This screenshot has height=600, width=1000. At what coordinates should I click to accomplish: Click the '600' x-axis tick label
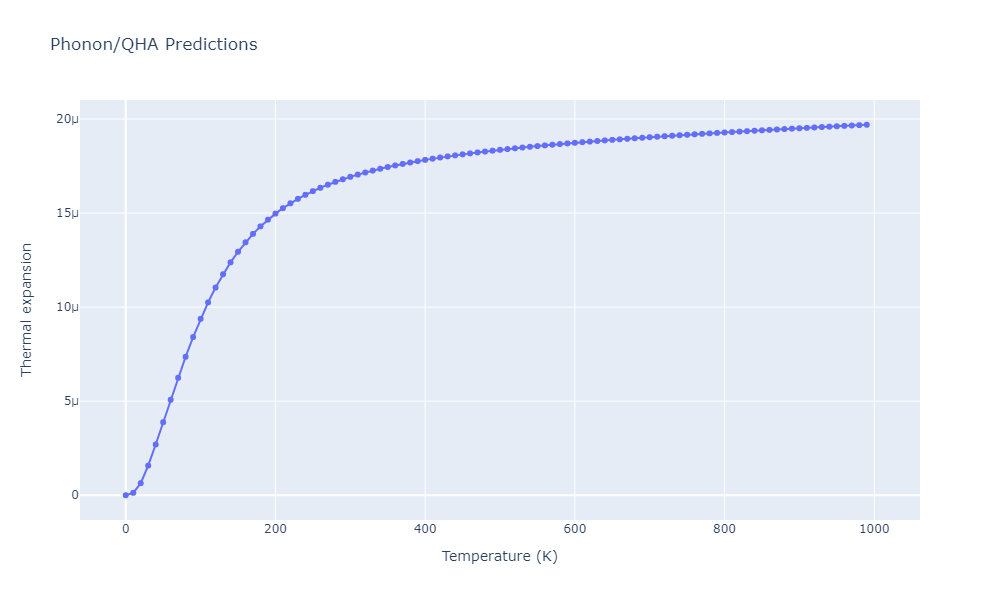(x=575, y=529)
